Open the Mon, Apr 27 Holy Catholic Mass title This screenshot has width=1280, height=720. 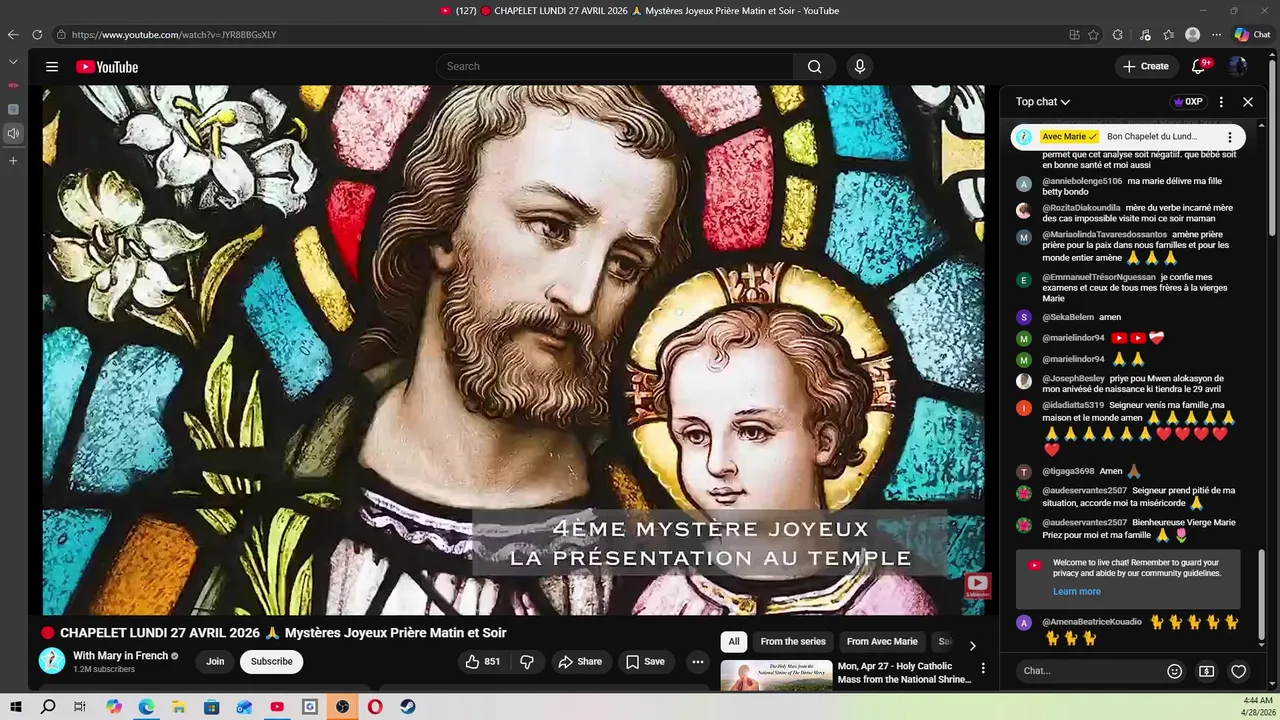(x=904, y=673)
